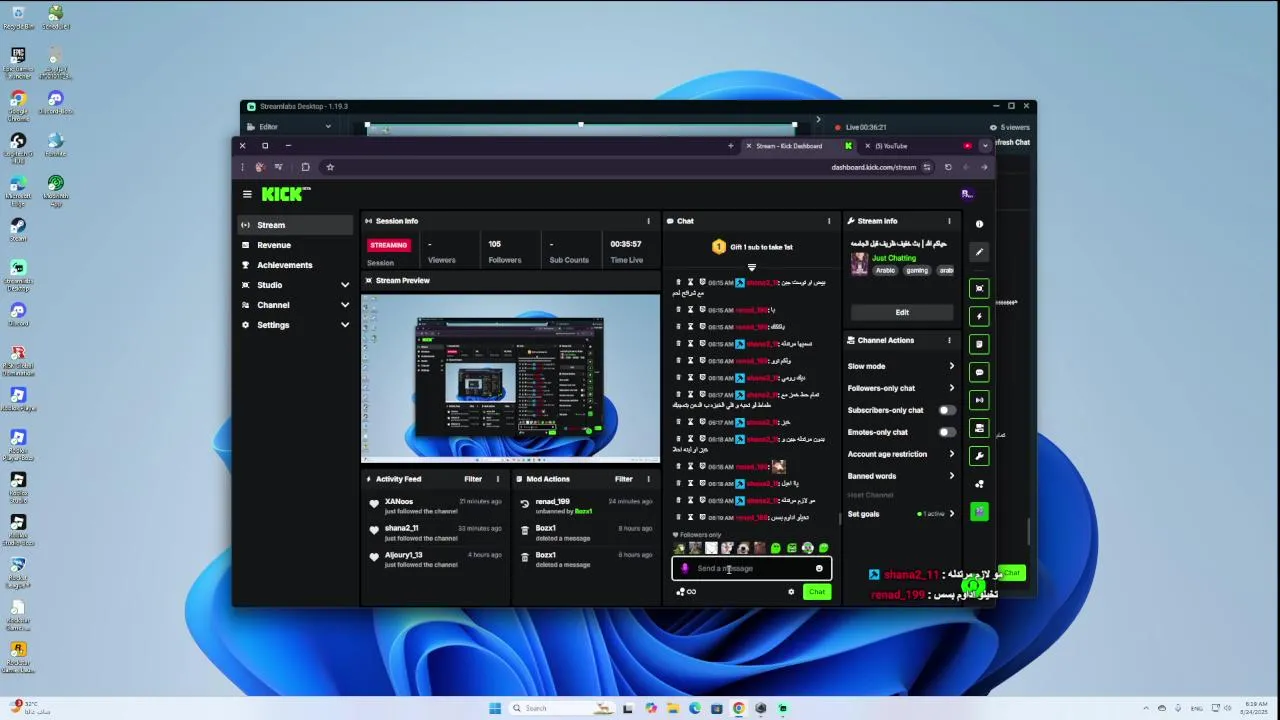Image resolution: width=1280 pixels, height=720 pixels.
Task: Open Activity Feed options menu
Action: pyautogui.click(x=497, y=479)
